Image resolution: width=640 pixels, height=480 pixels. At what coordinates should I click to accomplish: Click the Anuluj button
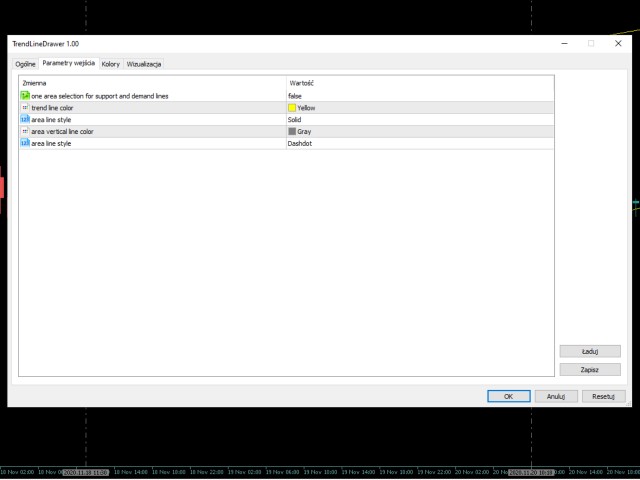click(556, 396)
